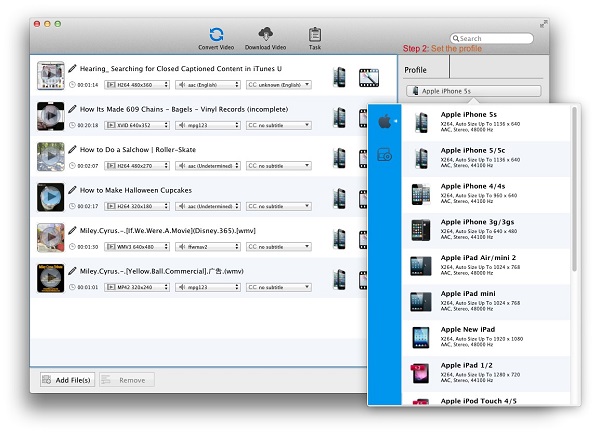
Task: Choose Apple iPad mini profile
Action: coord(486,302)
